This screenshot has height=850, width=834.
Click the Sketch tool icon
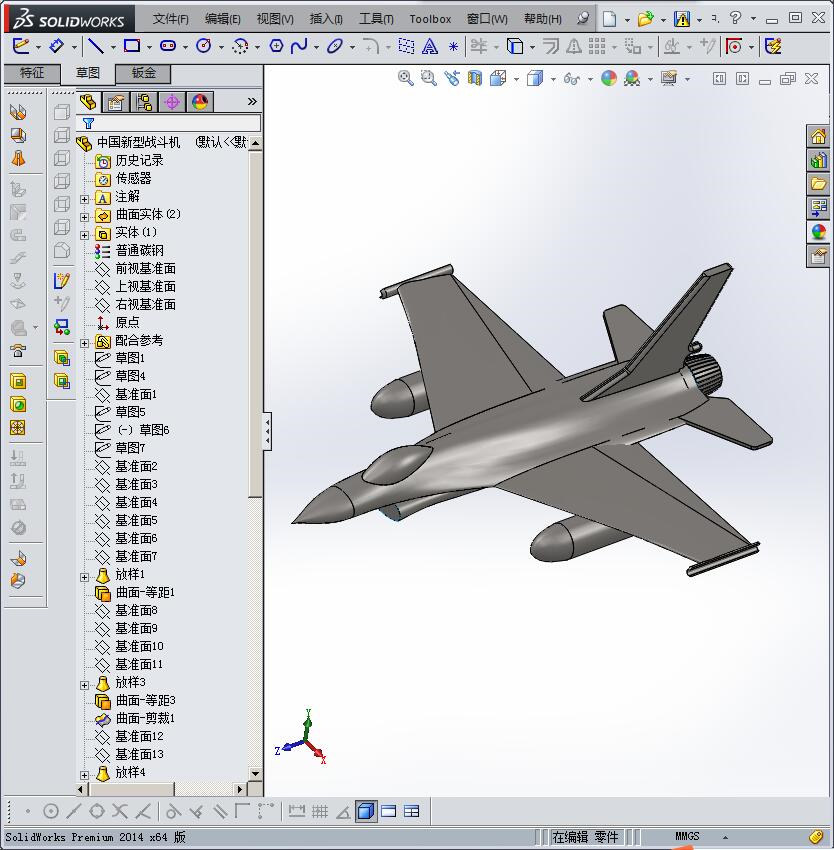coord(21,47)
